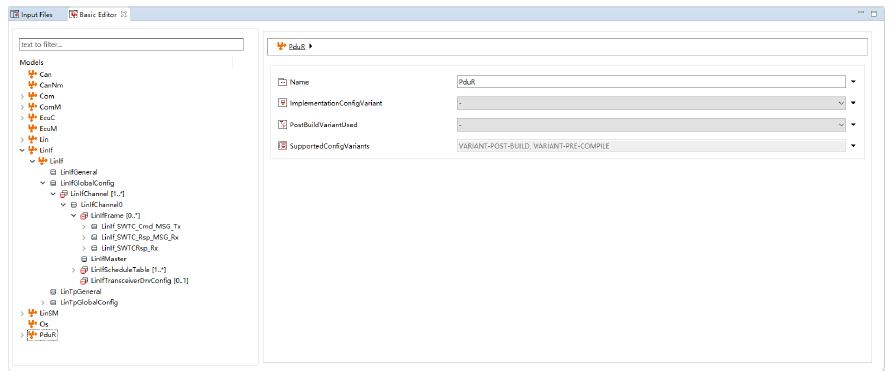The image size is (896, 373).
Task: Collapse the LinIfGlobalConfig node
Action: (x=43, y=183)
